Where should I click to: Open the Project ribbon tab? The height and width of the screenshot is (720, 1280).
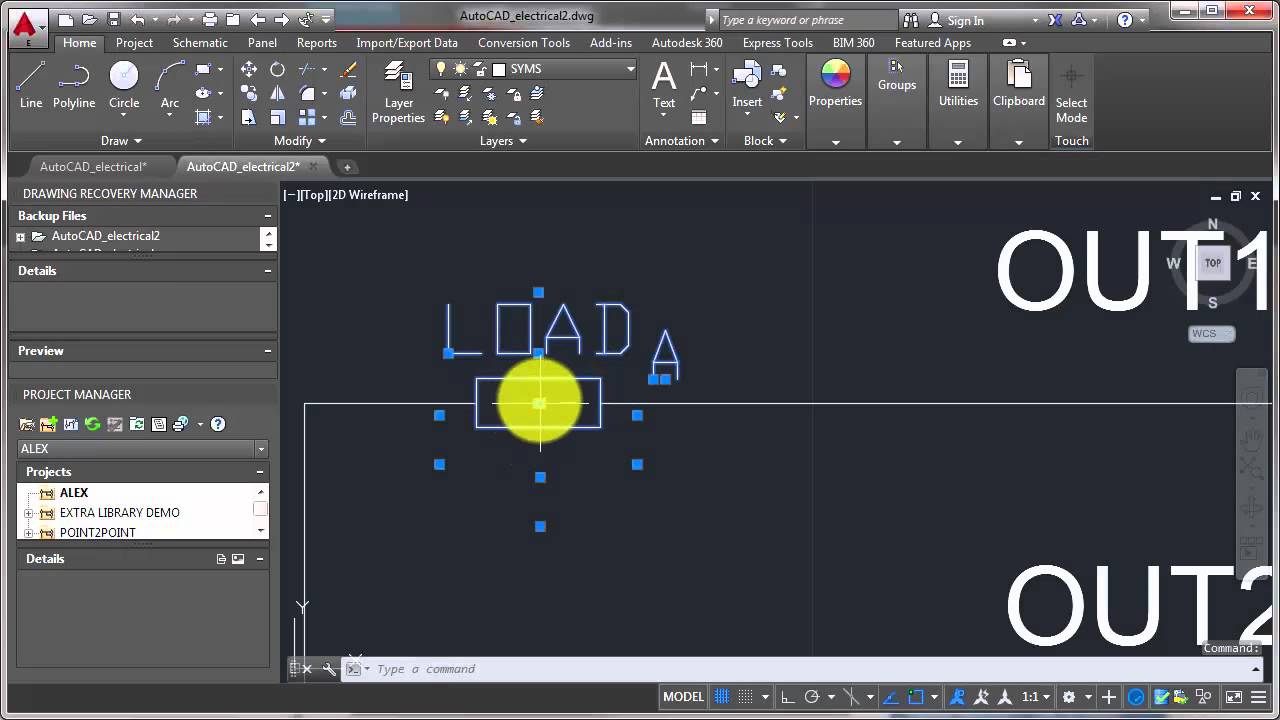(134, 43)
